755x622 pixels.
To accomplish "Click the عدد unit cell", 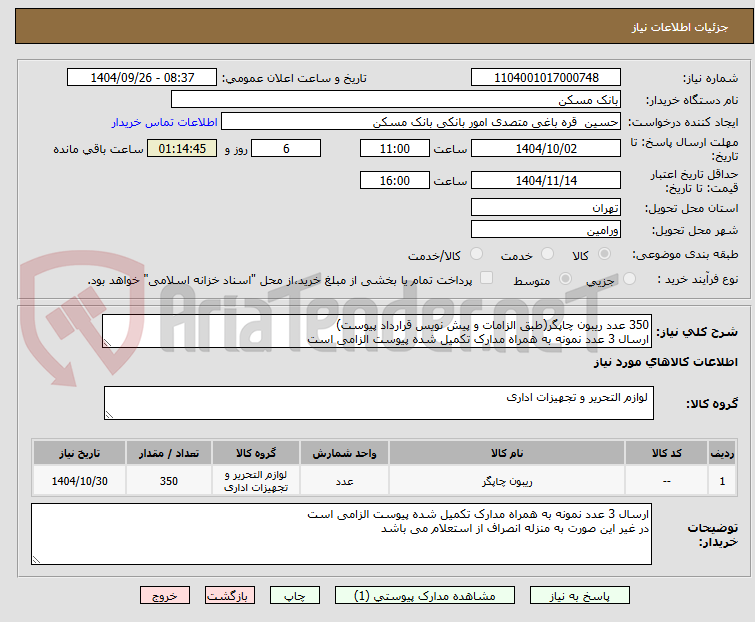I will (x=344, y=481).
